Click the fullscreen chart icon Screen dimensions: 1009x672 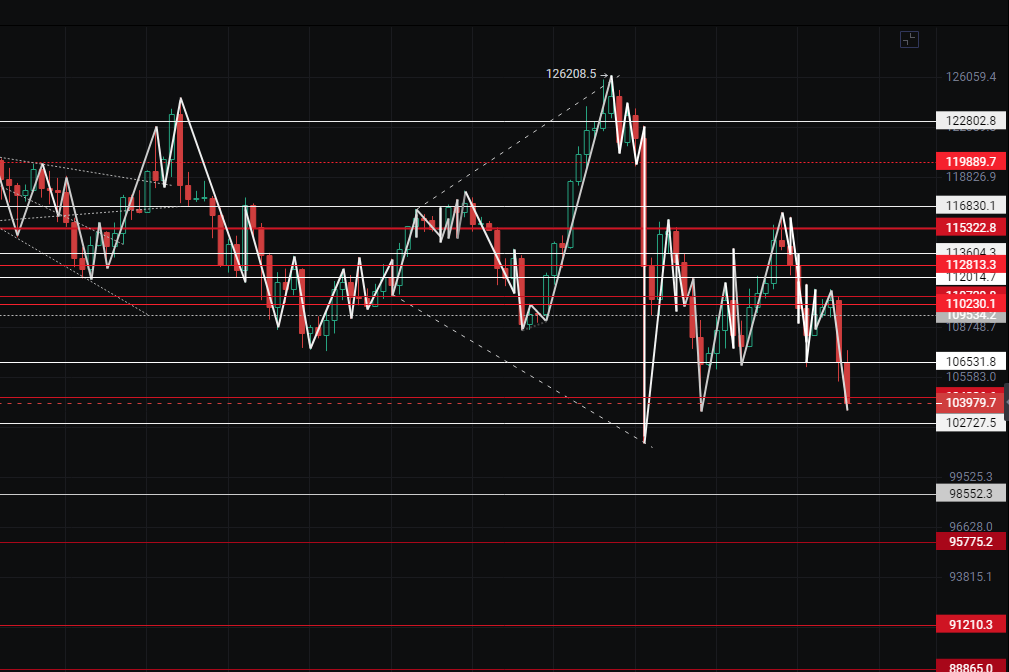[x=909, y=40]
